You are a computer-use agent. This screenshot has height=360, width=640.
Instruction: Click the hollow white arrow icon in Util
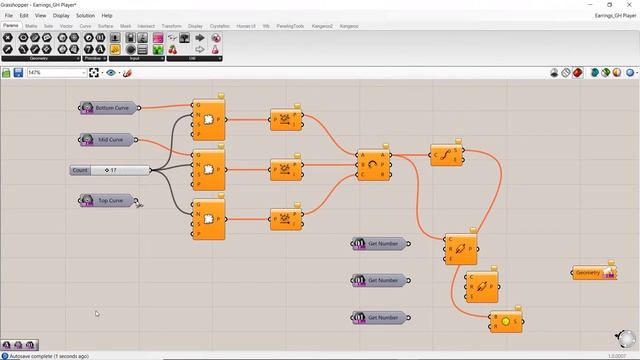tap(200, 50)
